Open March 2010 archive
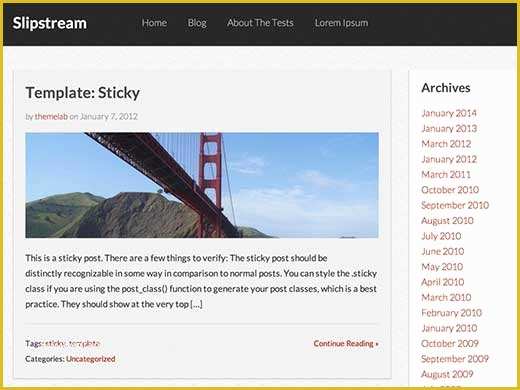 [446, 297]
